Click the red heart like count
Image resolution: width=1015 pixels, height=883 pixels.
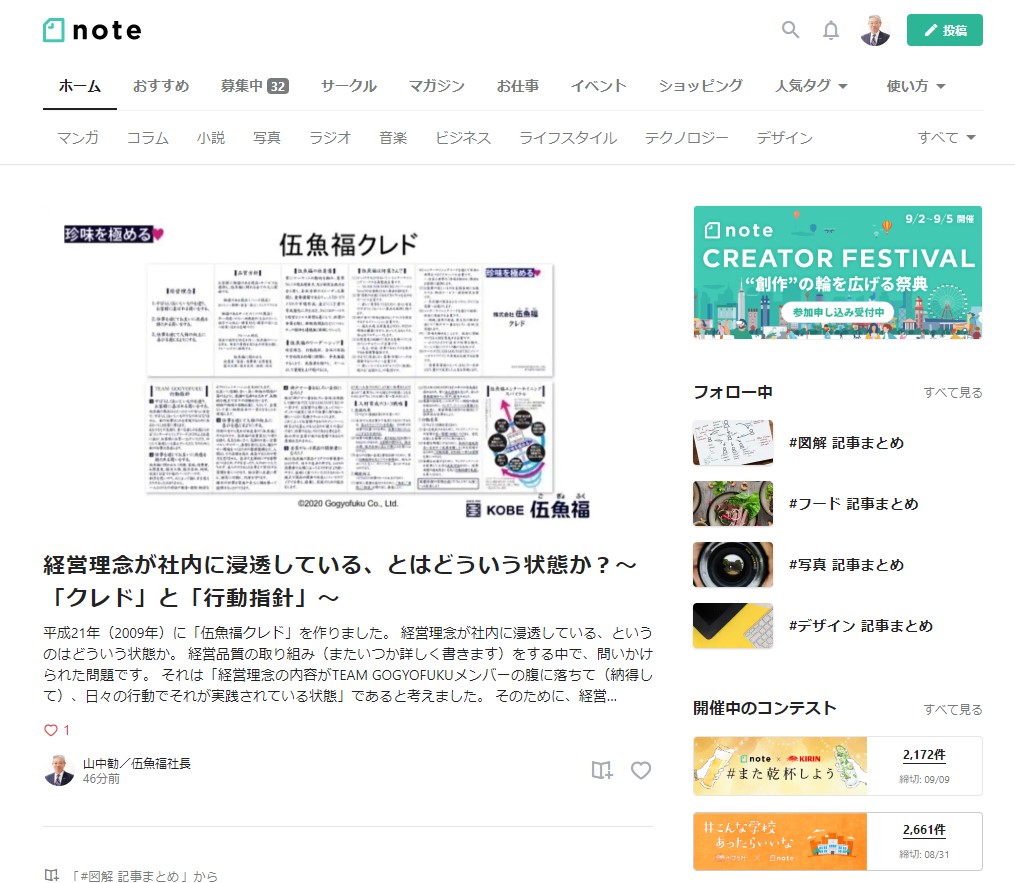(x=56, y=730)
